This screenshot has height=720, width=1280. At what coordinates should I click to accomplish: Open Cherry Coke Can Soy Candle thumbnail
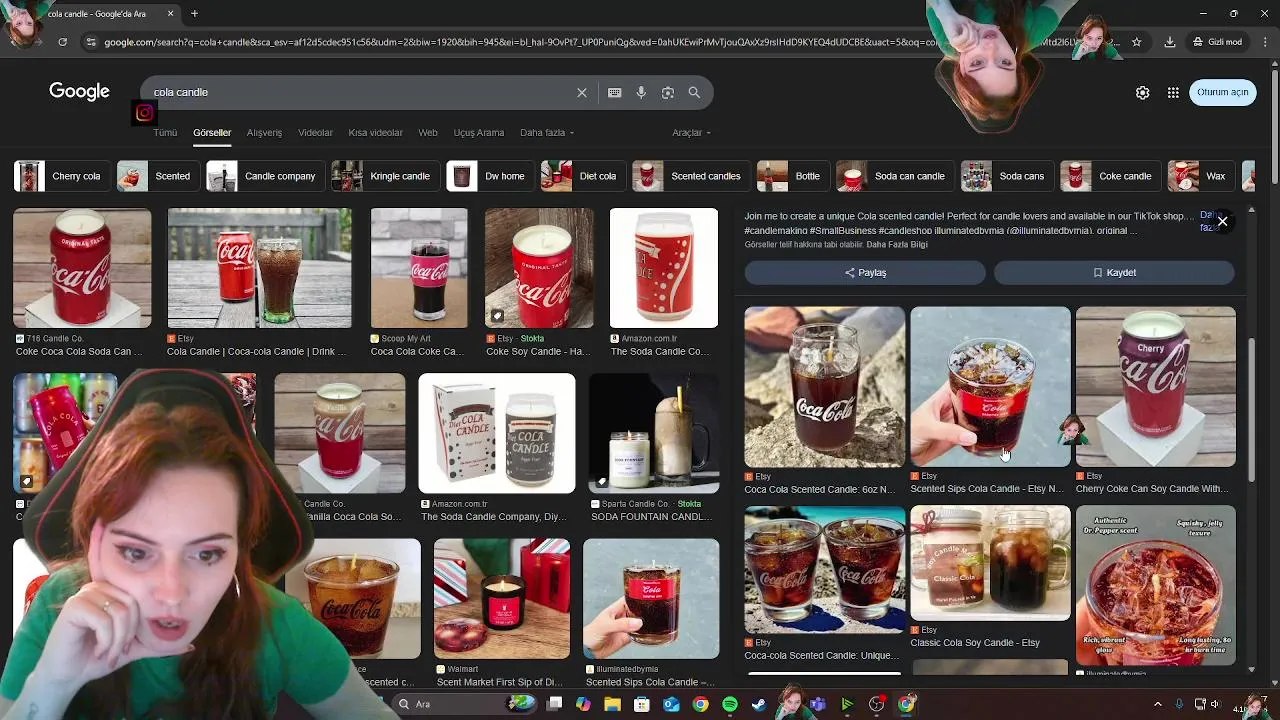(1156, 386)
